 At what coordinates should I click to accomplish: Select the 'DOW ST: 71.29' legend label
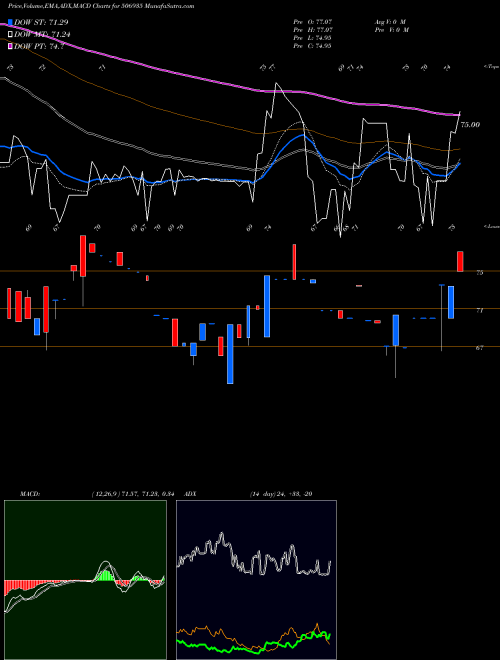click(41, 23)
